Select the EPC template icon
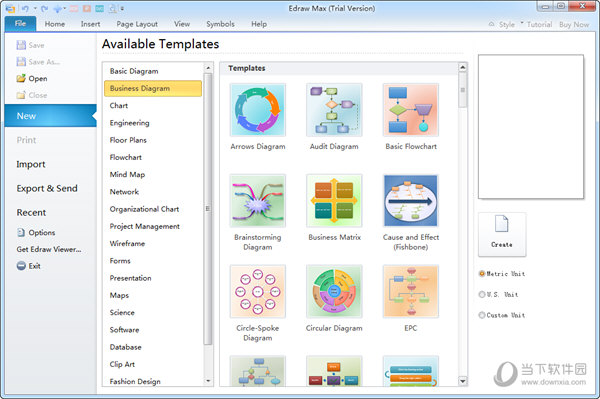Image resolution: width=600 pixels, height=399 pixels. tap(411, 292)
